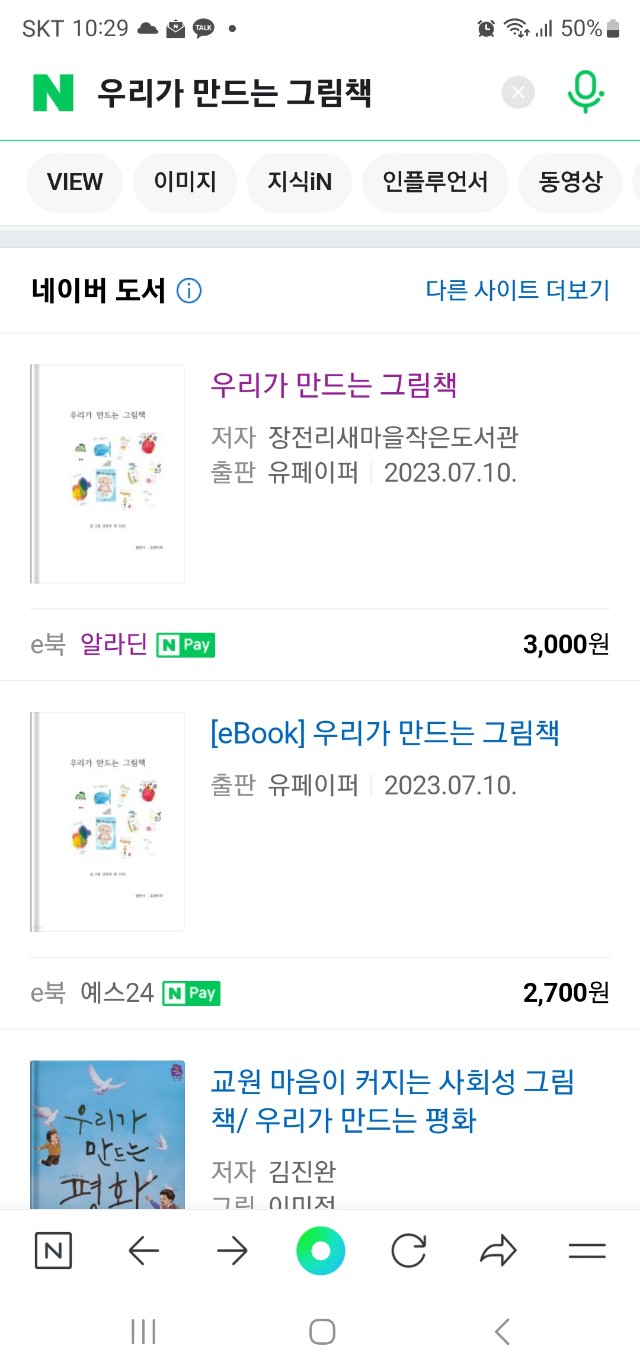Switch to the VIEW tab
Viewport: 640px width, 1372px height.
(x=75, y=182)
